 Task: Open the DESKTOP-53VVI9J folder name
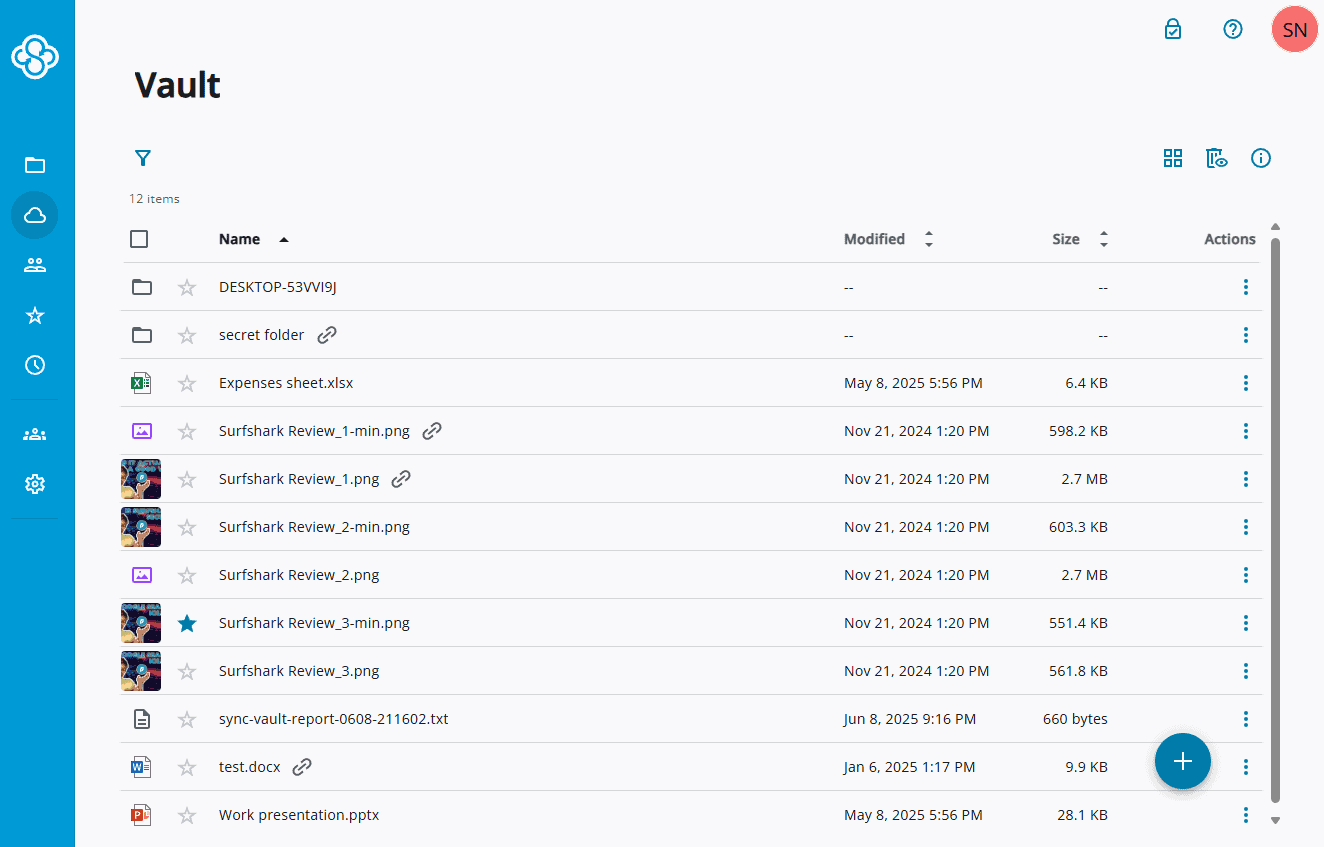coord(278,287)
